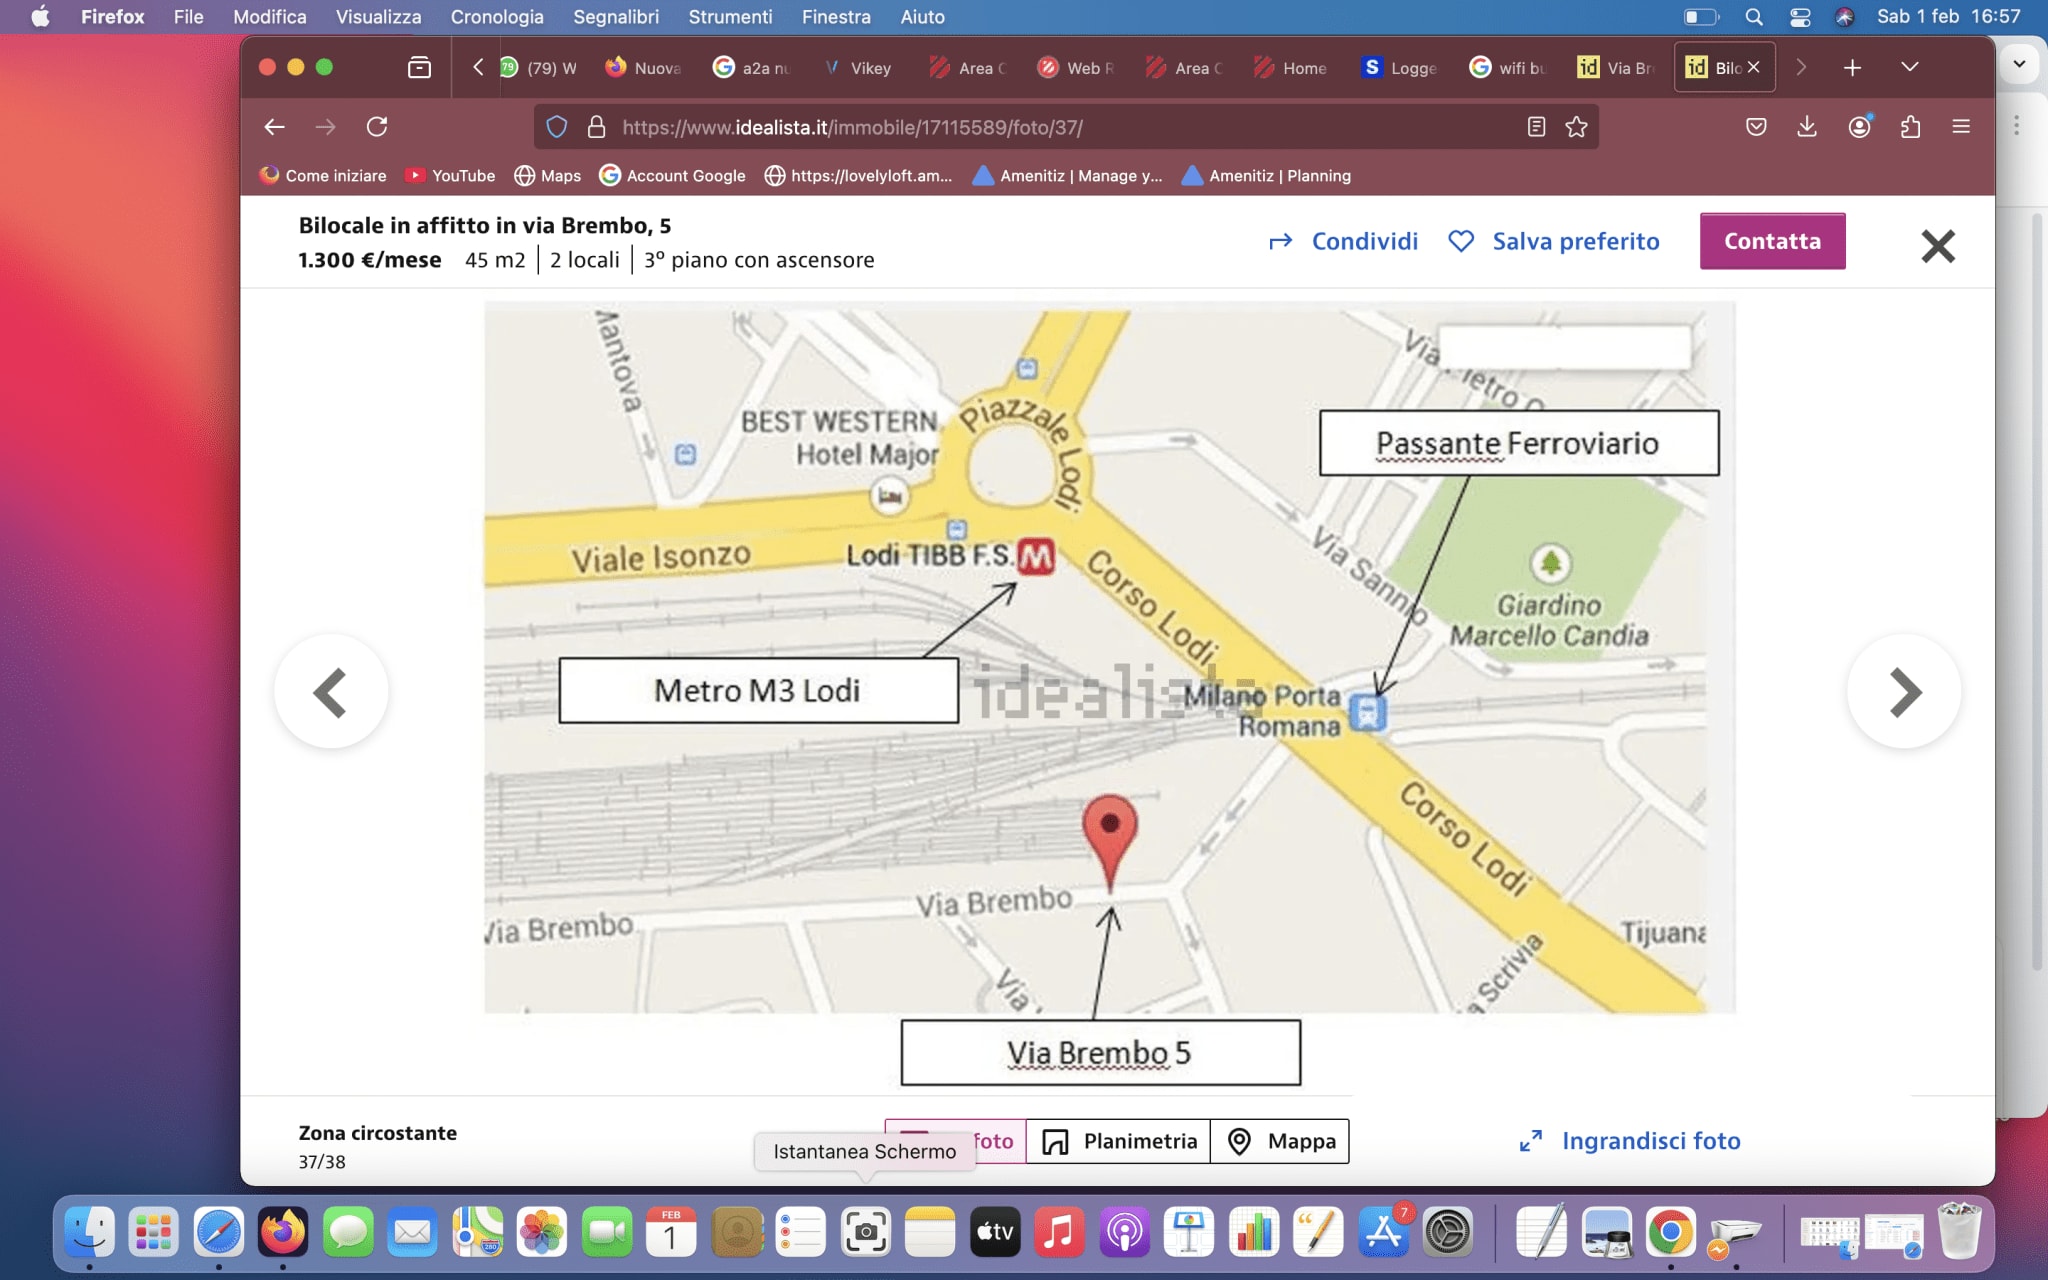The width and height of the screenshot is (2048, 1280).
Task: Open Firefox tracking protection shield
Action: [x=557, y=127]
